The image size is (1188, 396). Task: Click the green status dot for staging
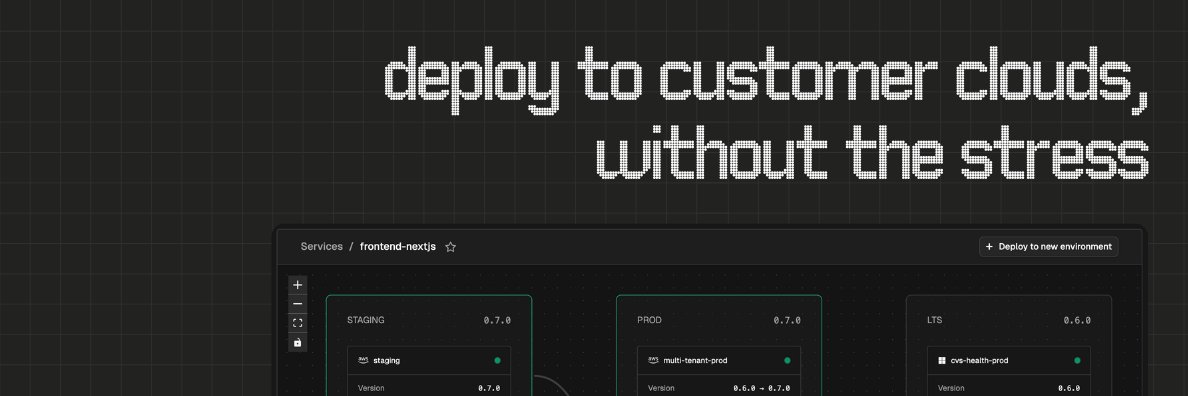497,360
